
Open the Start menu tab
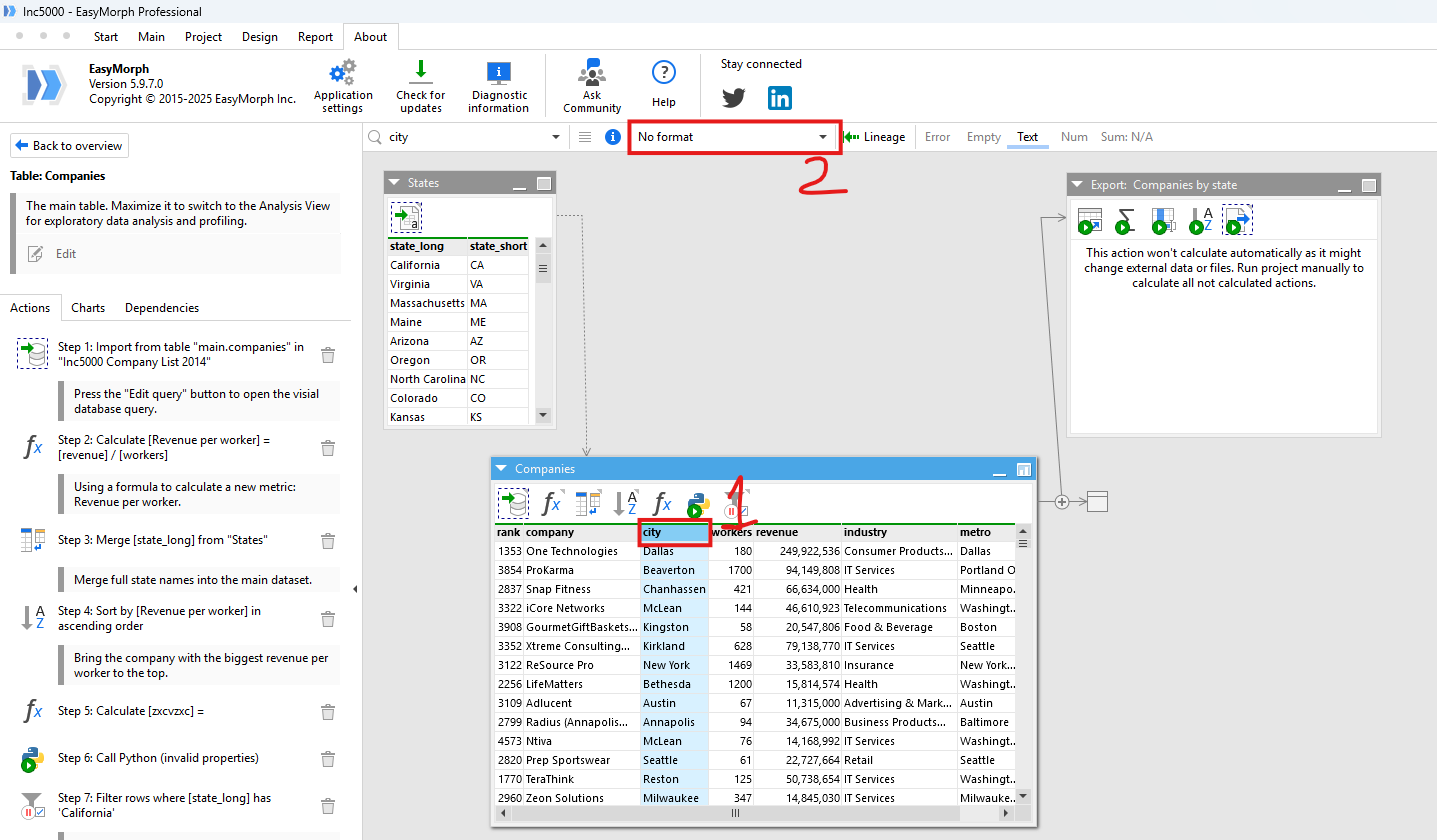coord(106,37)
